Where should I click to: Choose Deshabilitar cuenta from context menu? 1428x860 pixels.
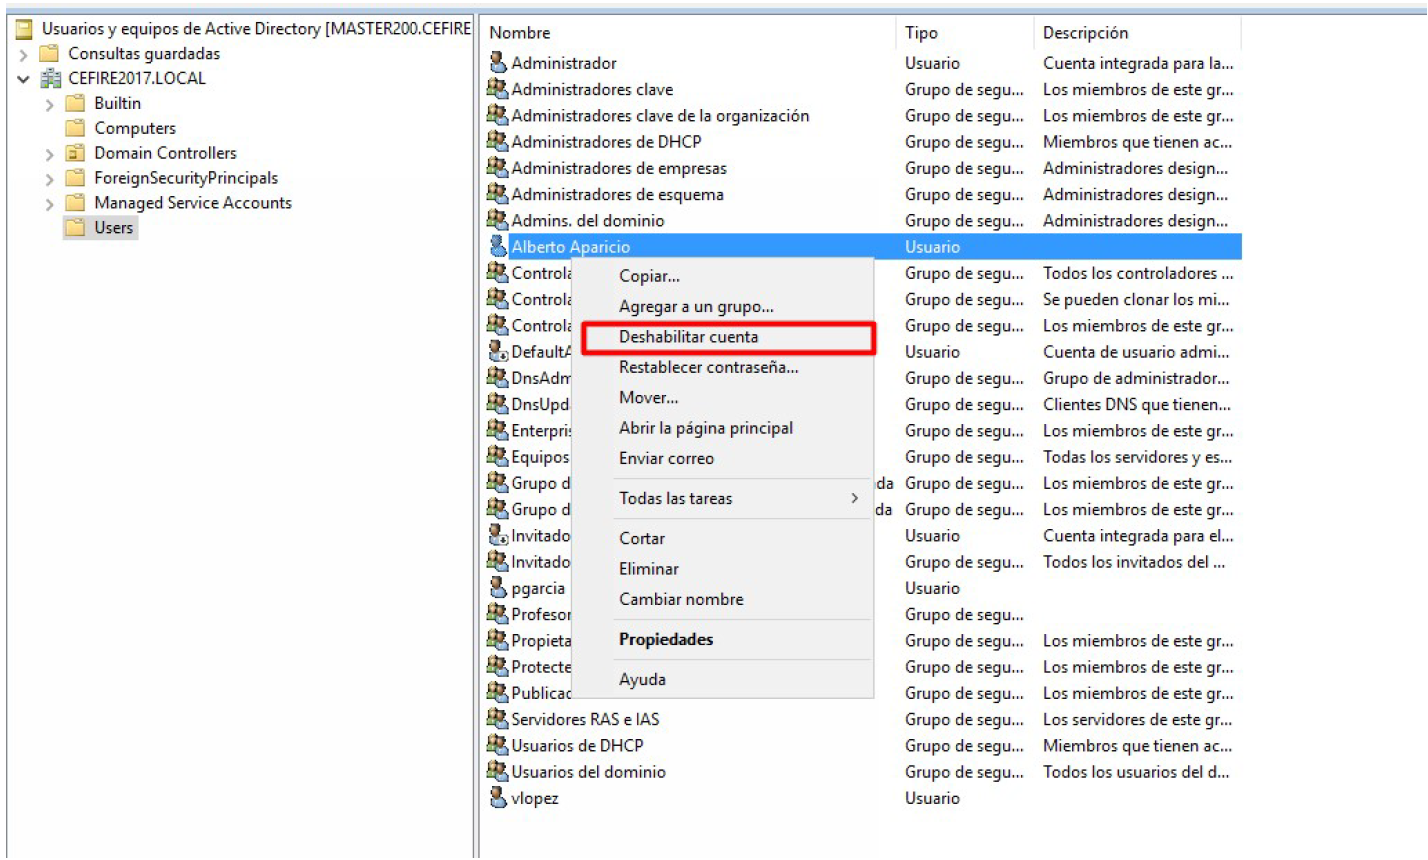[x=688, y=337]
